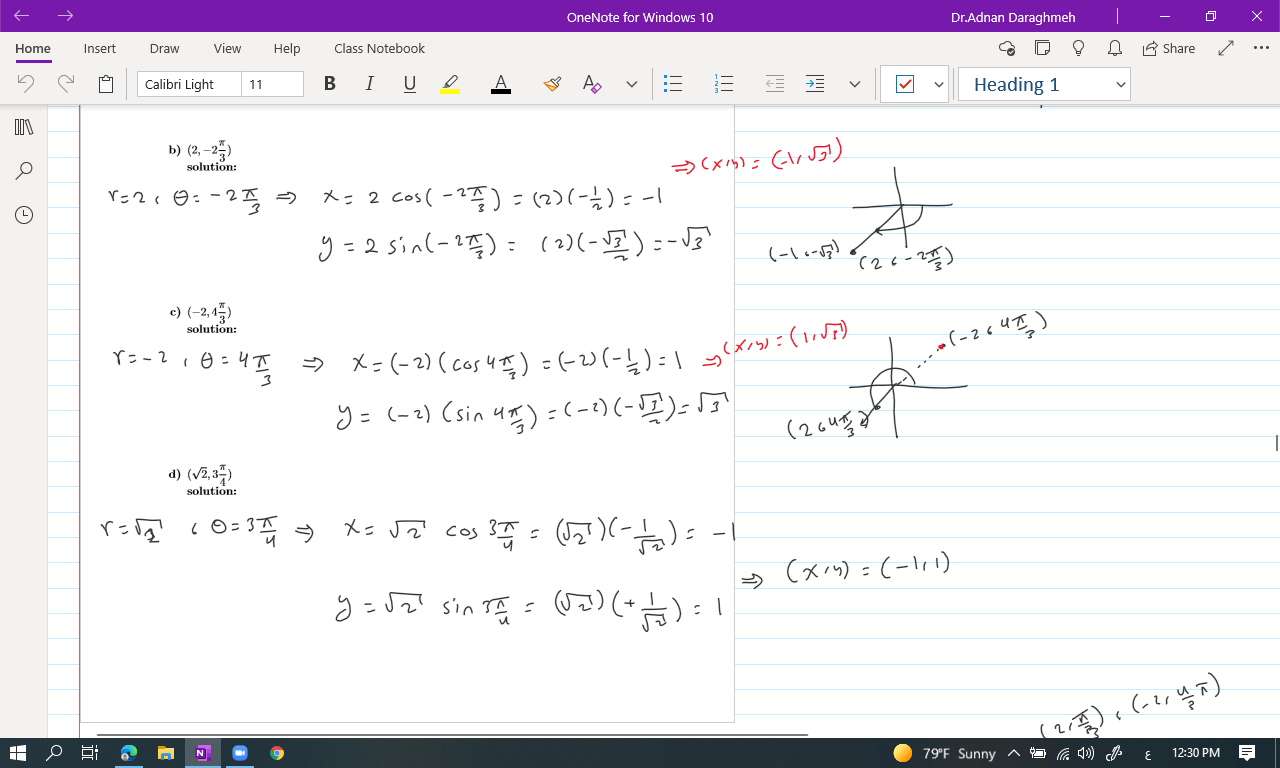The image size is (1280, 768).
Task: Open the clipboard paste button
Action: (x=106, y=85)
